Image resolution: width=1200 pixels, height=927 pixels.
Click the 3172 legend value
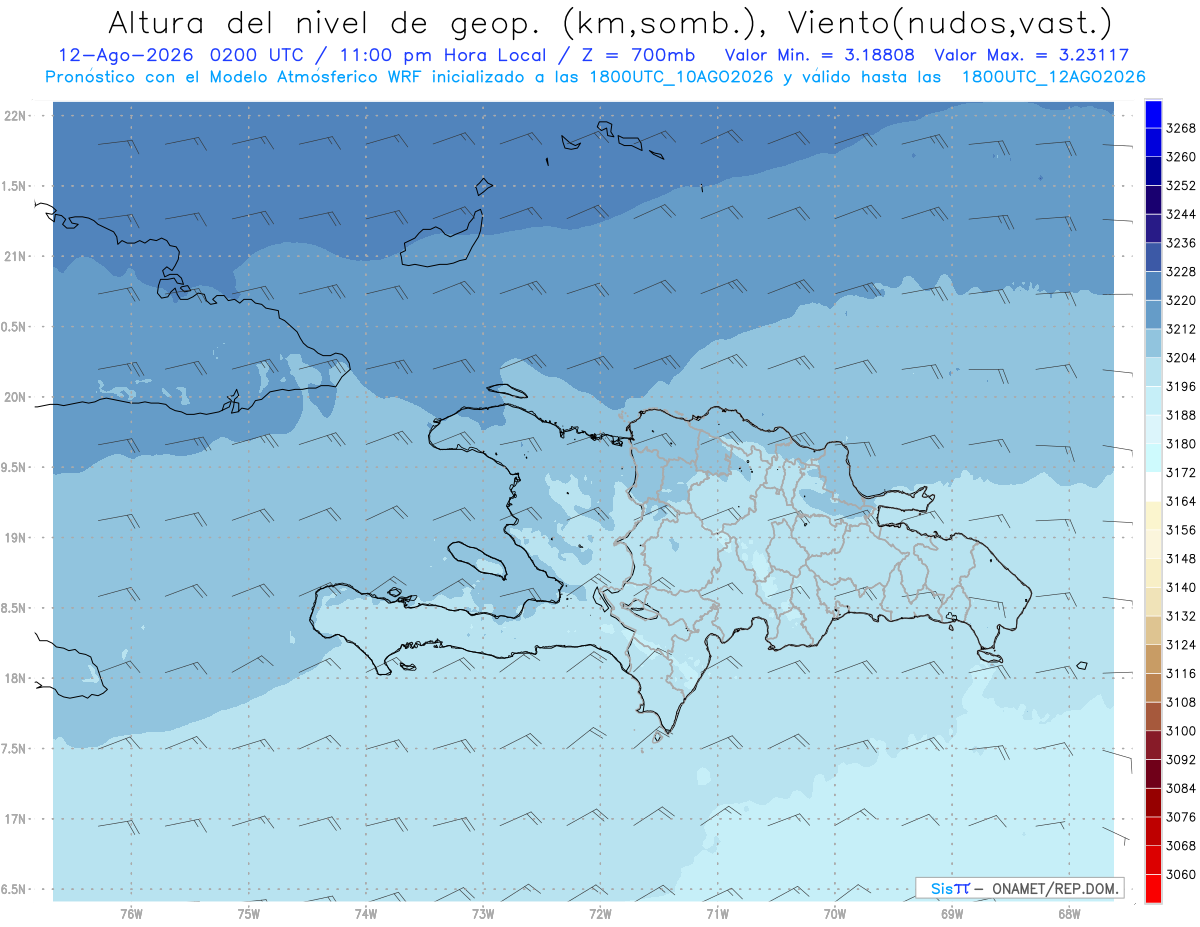click(1181, 473)
